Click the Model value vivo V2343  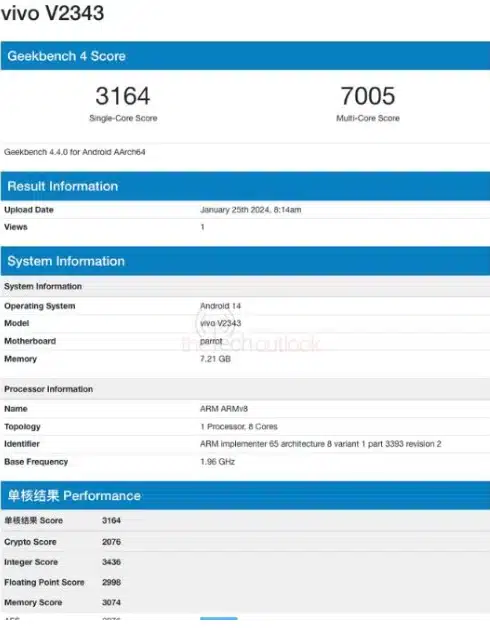pyautogui.click(x=220, y=323)
